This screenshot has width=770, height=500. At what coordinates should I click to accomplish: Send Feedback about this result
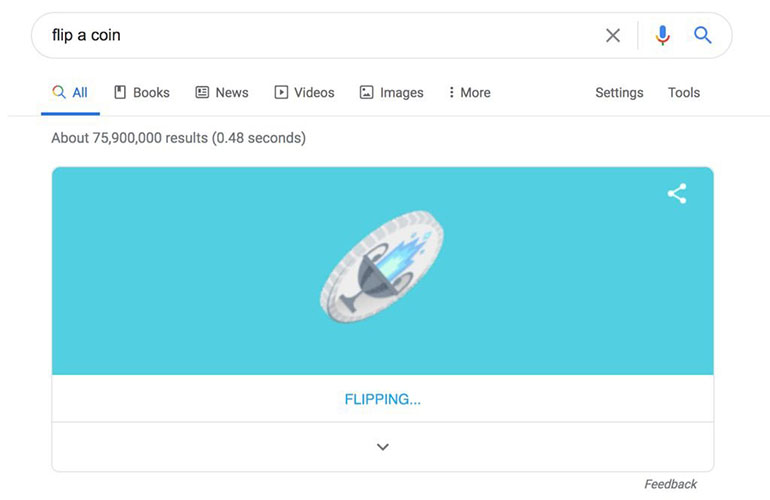coord(670,484)
